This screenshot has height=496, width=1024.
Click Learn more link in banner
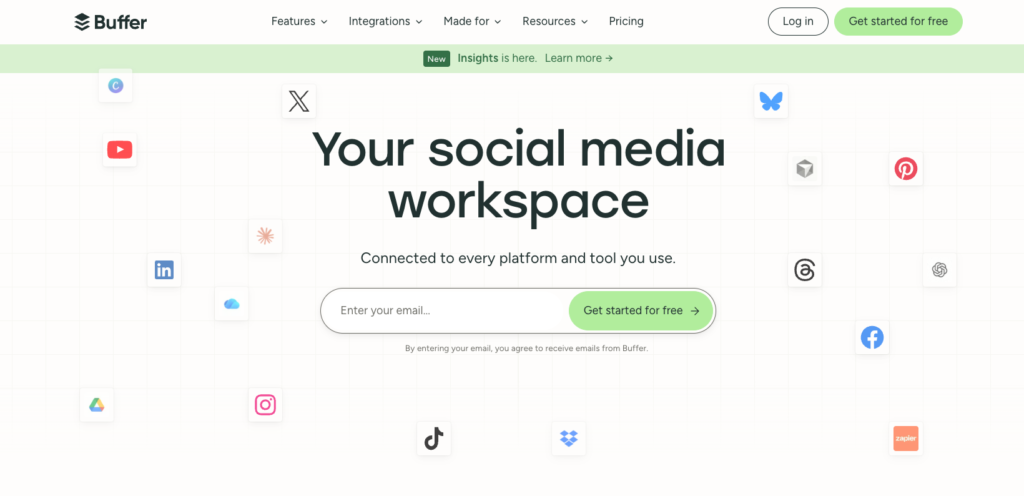pyautogui.click(x=579, y=58)
